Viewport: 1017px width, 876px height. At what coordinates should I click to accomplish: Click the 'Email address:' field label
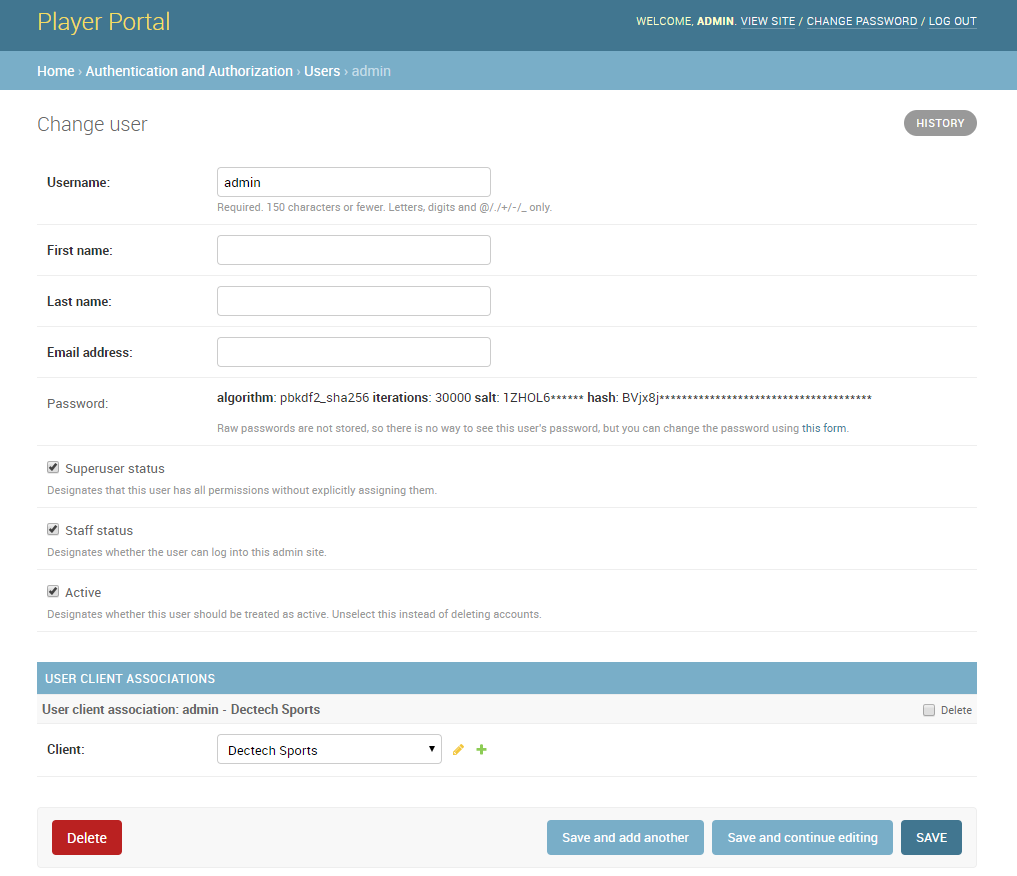(x=90, y=352)
